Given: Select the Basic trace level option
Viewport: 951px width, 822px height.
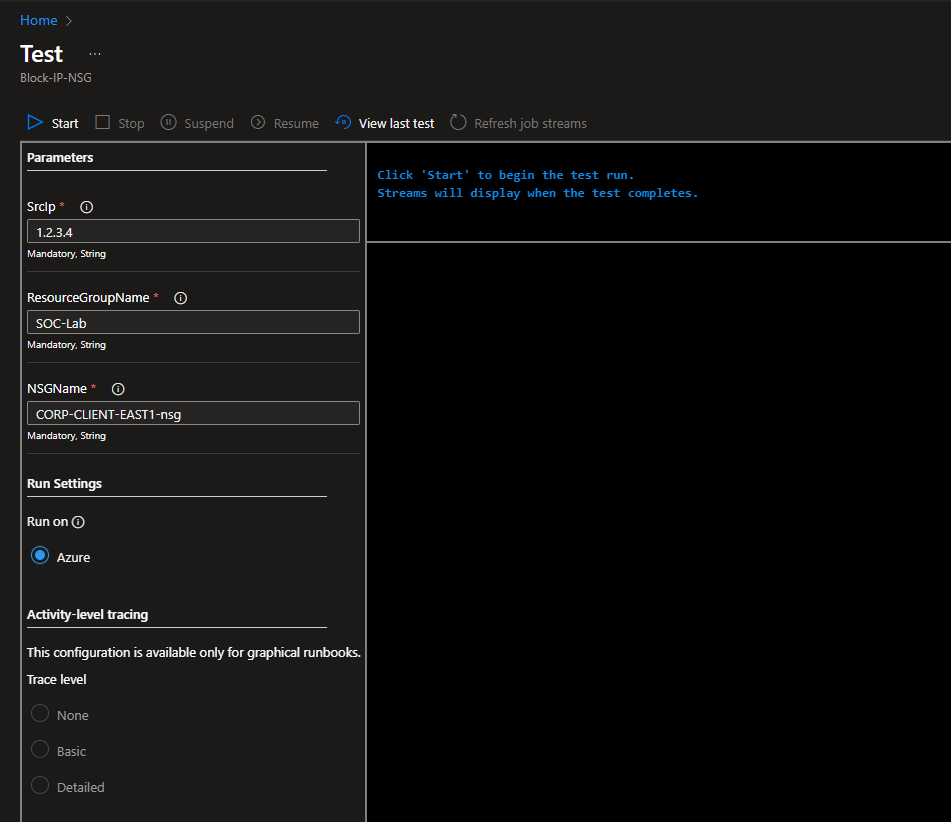Looking at the screenshot, I should pos(40,750).
